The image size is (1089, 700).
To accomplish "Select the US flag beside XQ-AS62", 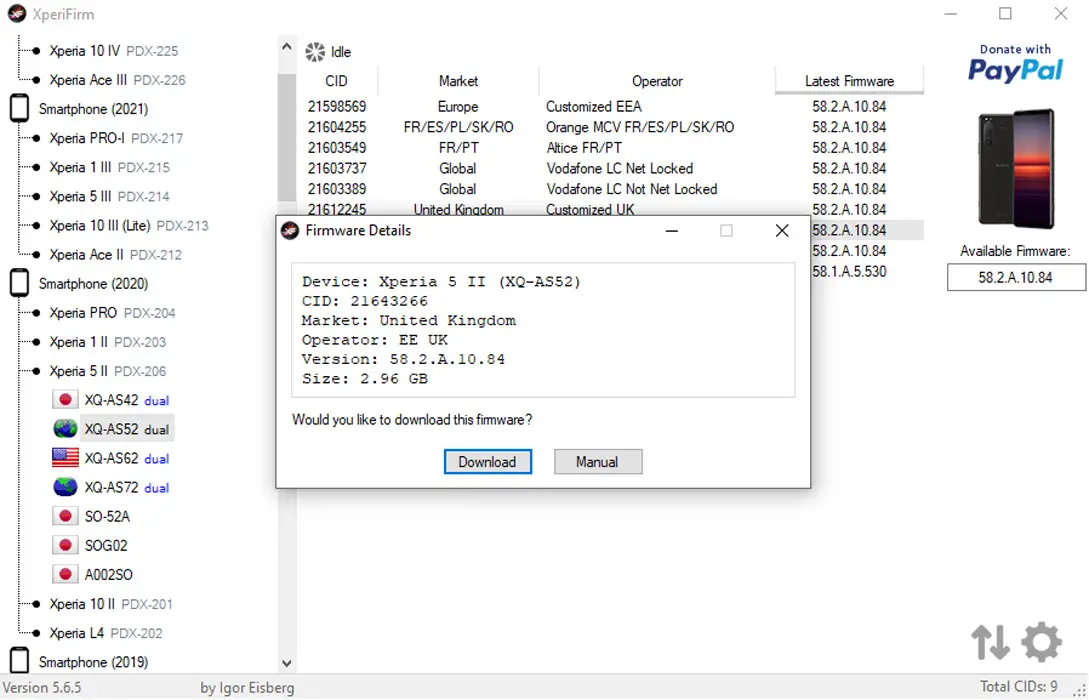I will pos(65,458).
